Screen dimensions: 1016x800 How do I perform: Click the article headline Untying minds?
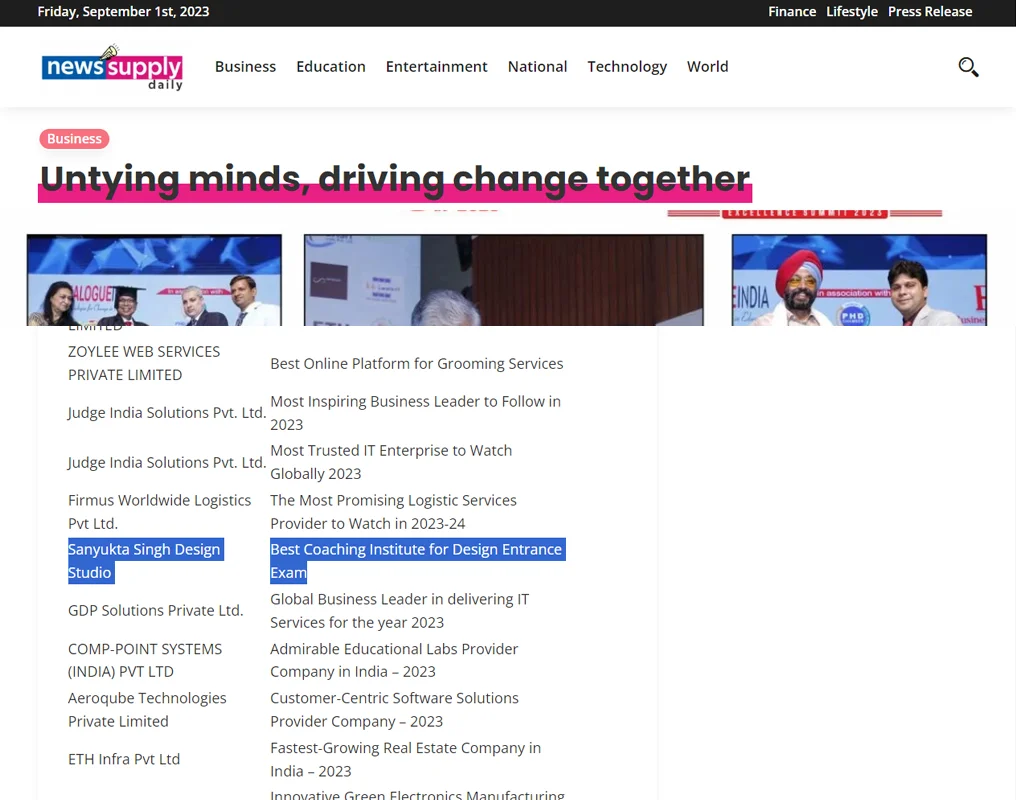coord(394,179)
